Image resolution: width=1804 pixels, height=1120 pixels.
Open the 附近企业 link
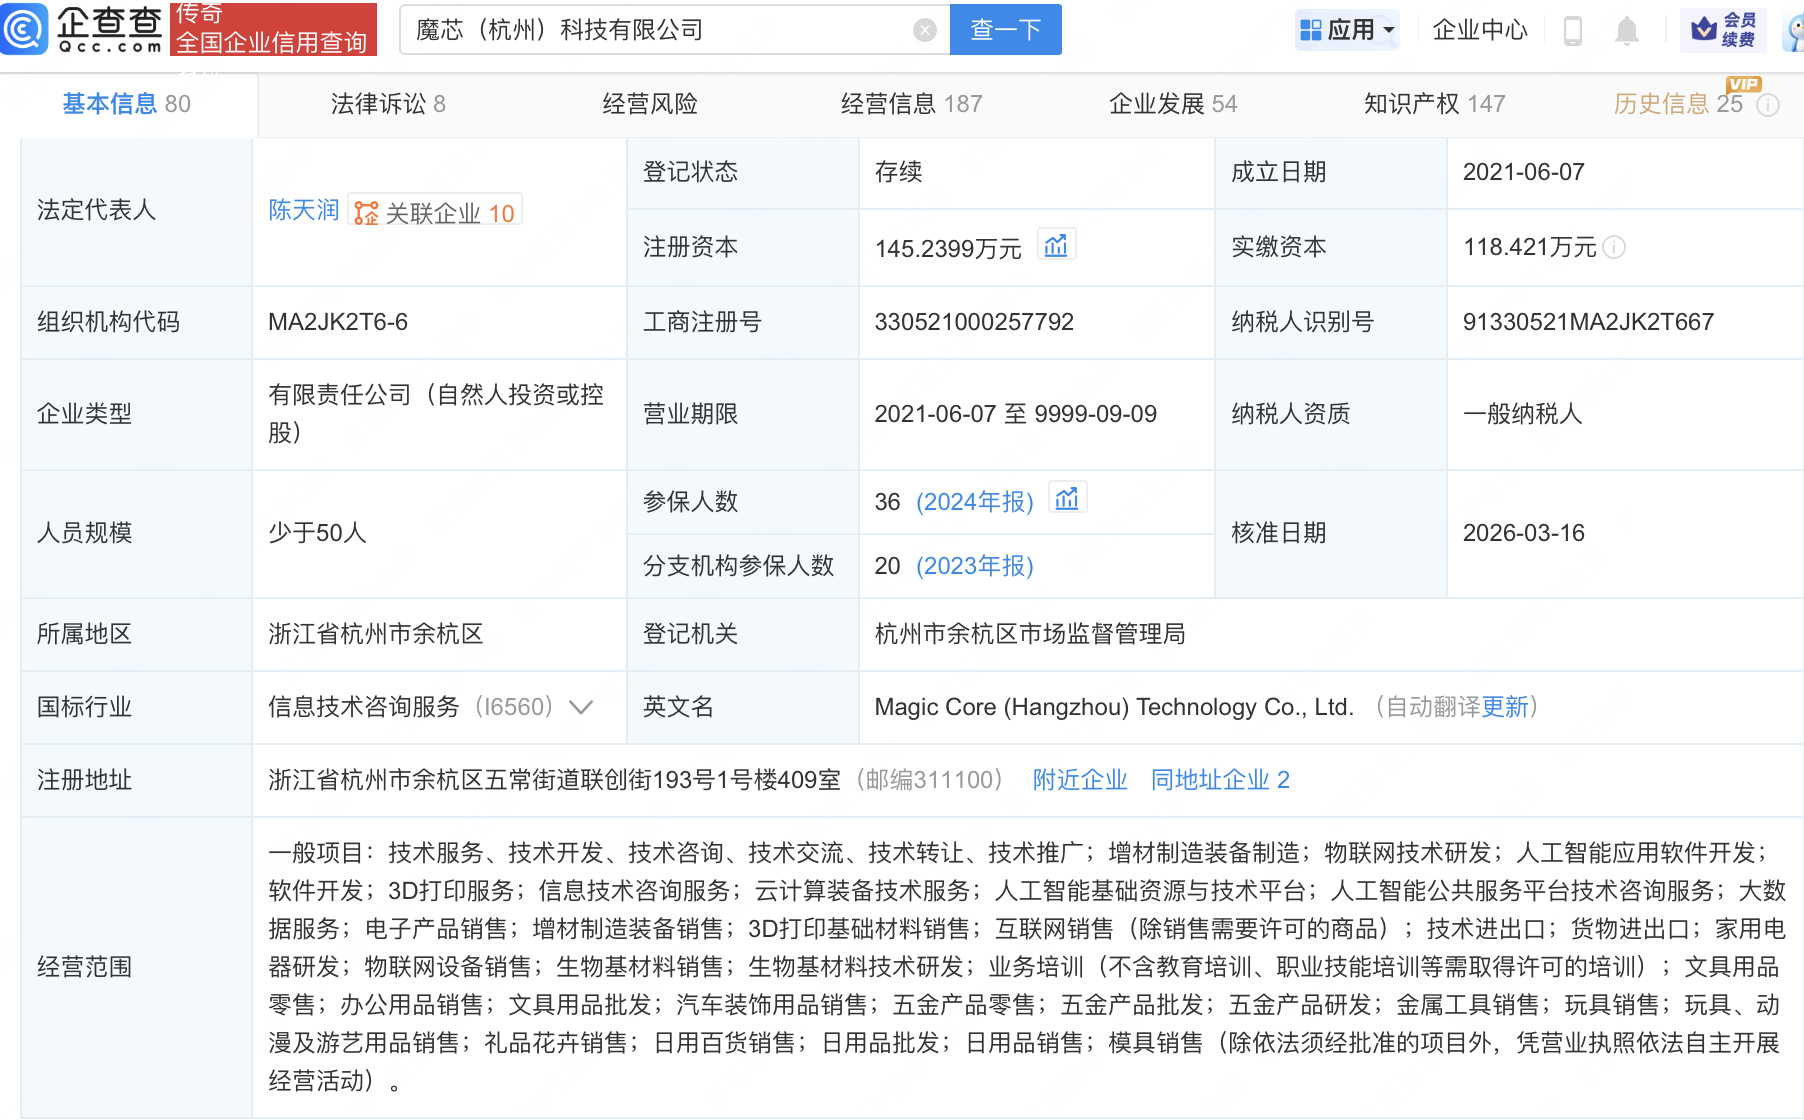coord(1080,780)
